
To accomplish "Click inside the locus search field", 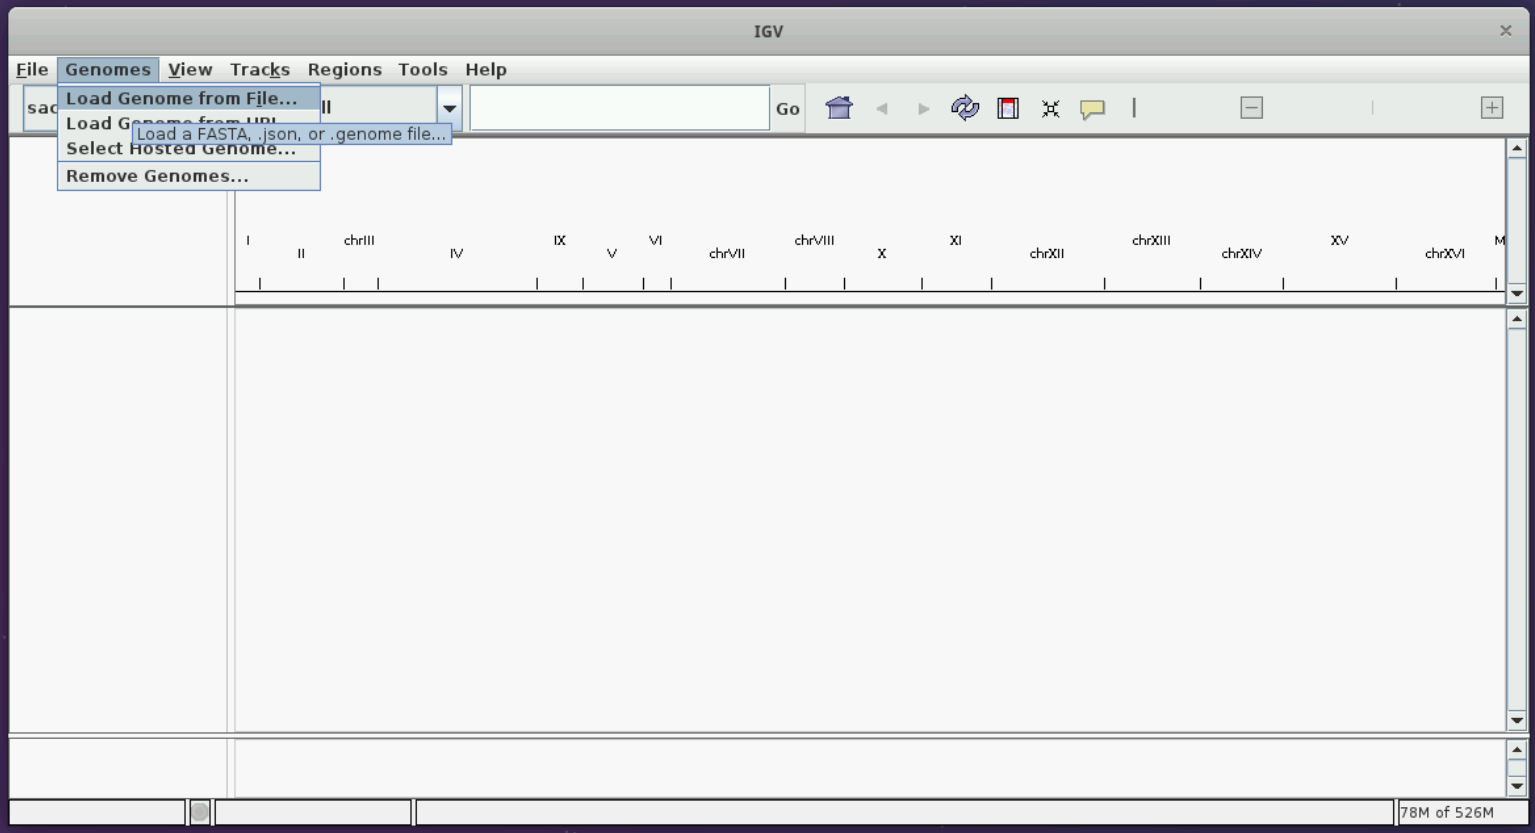I will (x=618, y=107).
